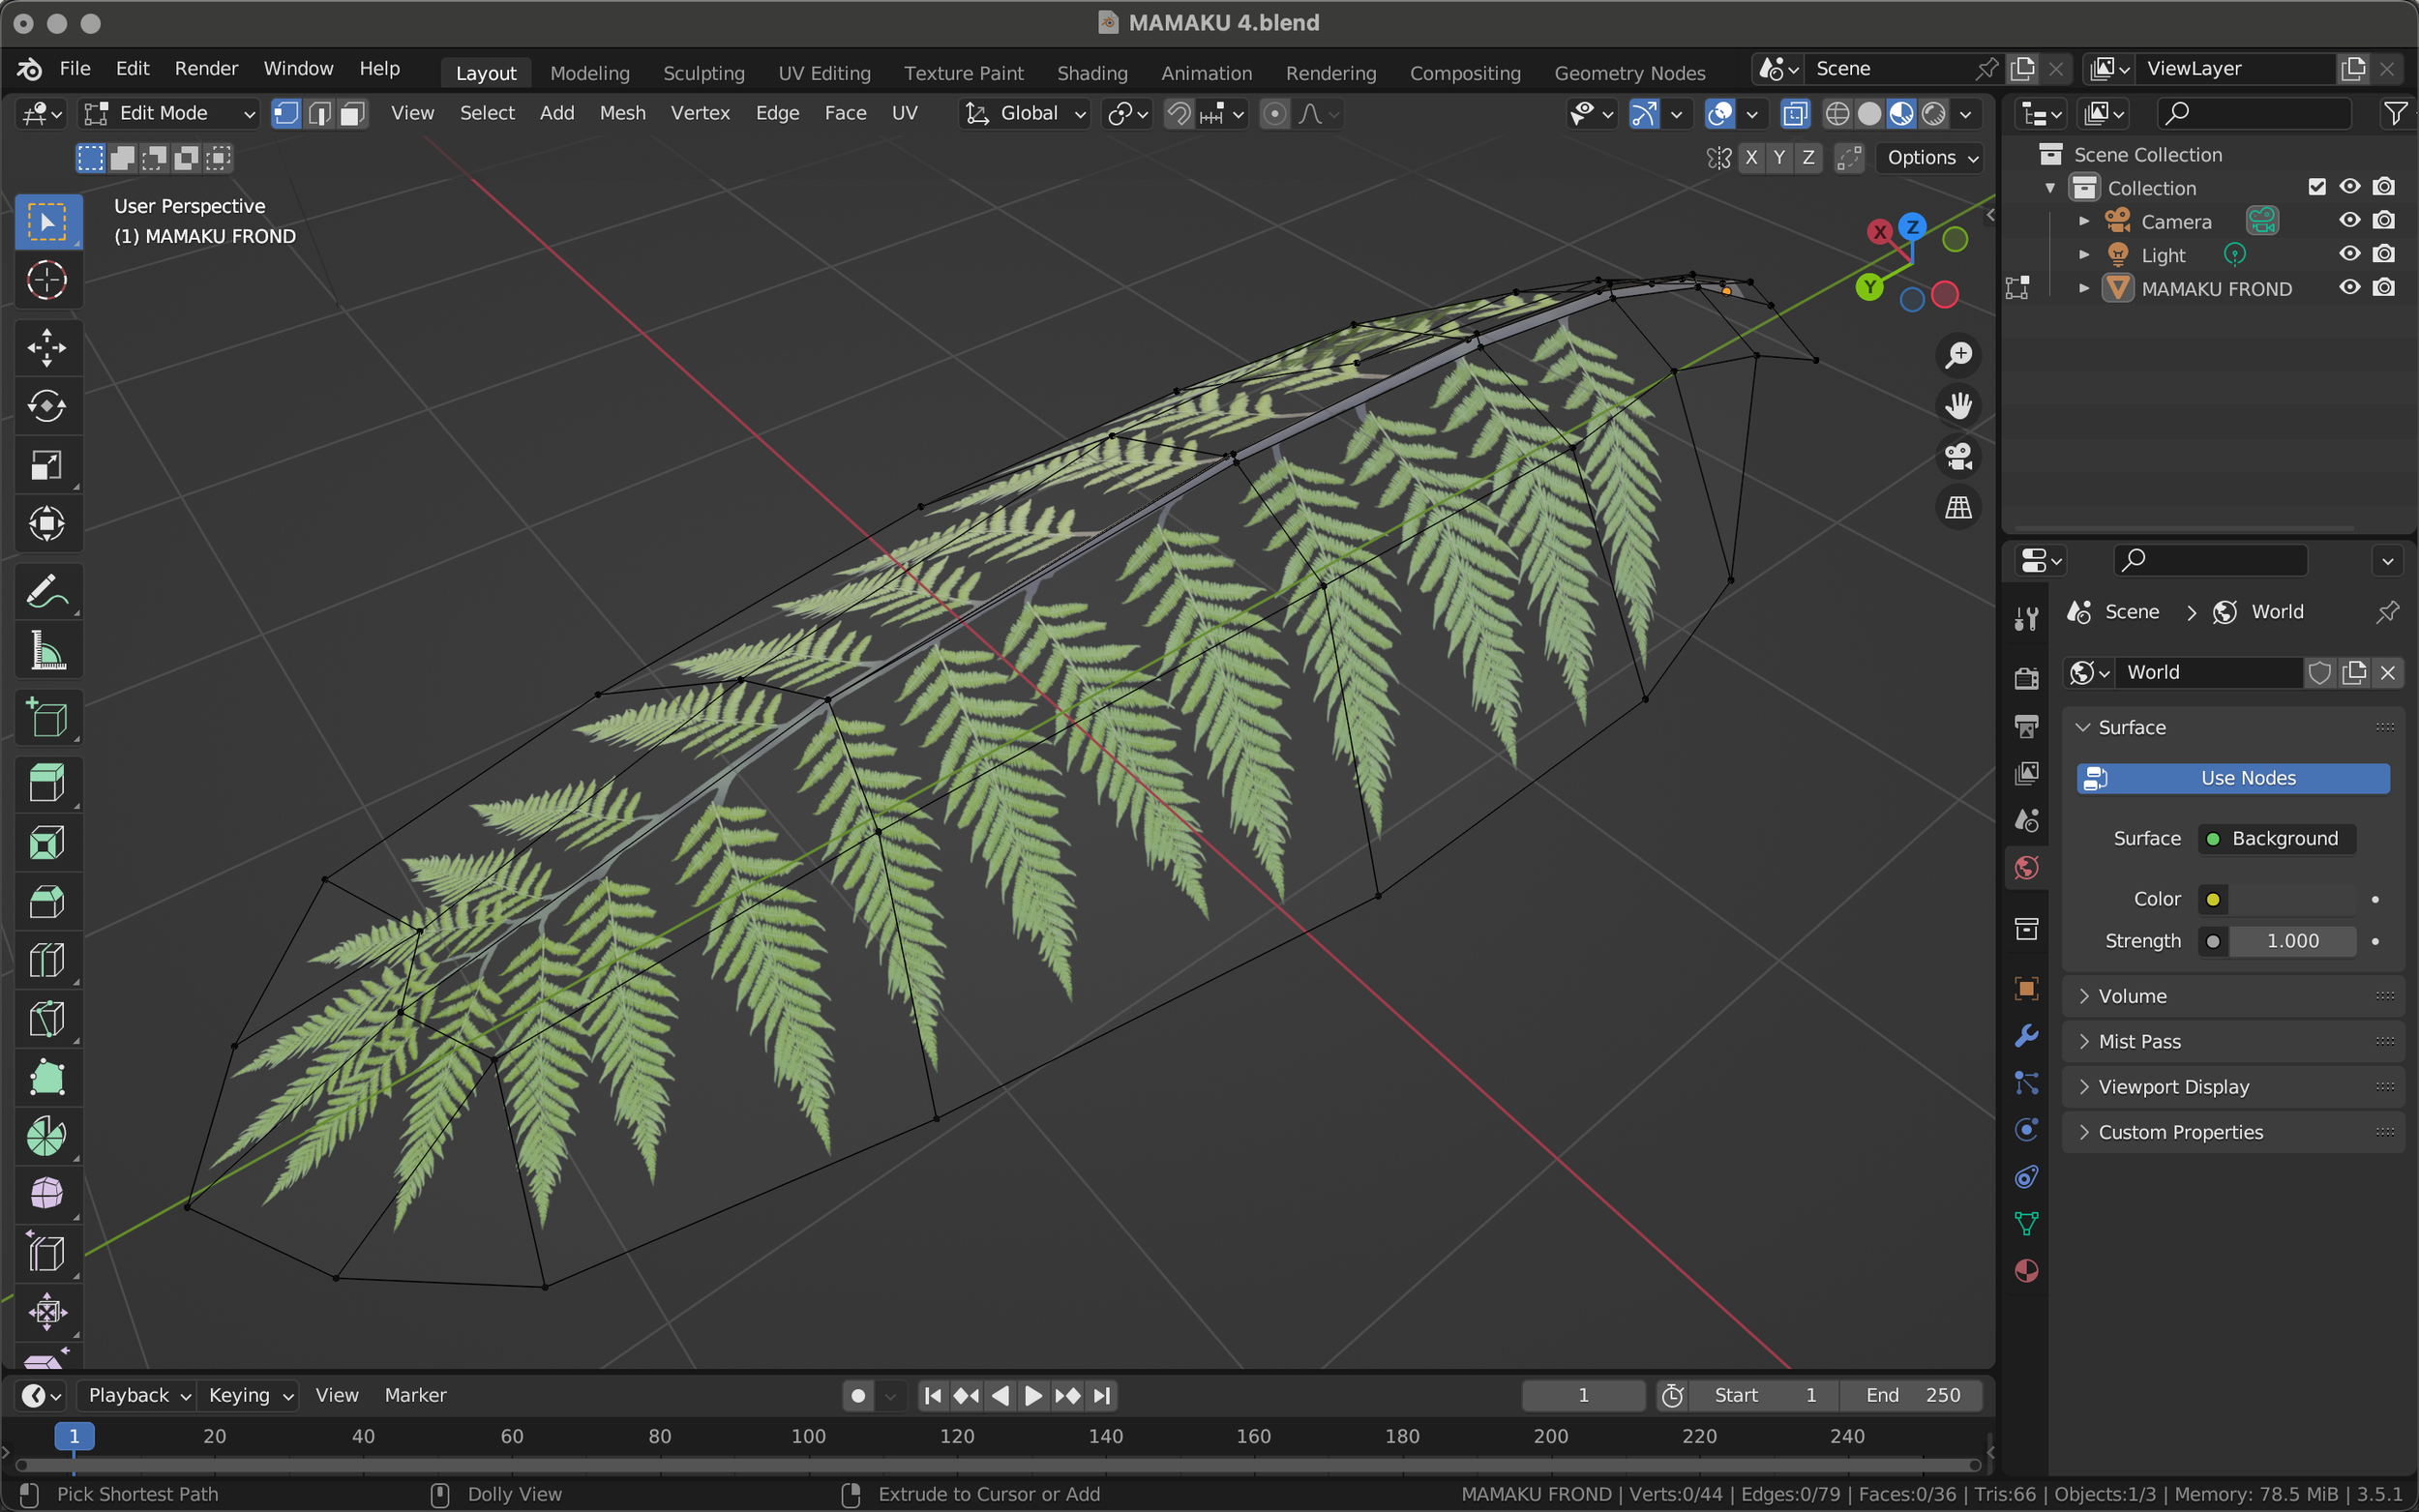Activate the Knife tool
This screenshot has width=2419, height=1512.
pos(46,1019)
